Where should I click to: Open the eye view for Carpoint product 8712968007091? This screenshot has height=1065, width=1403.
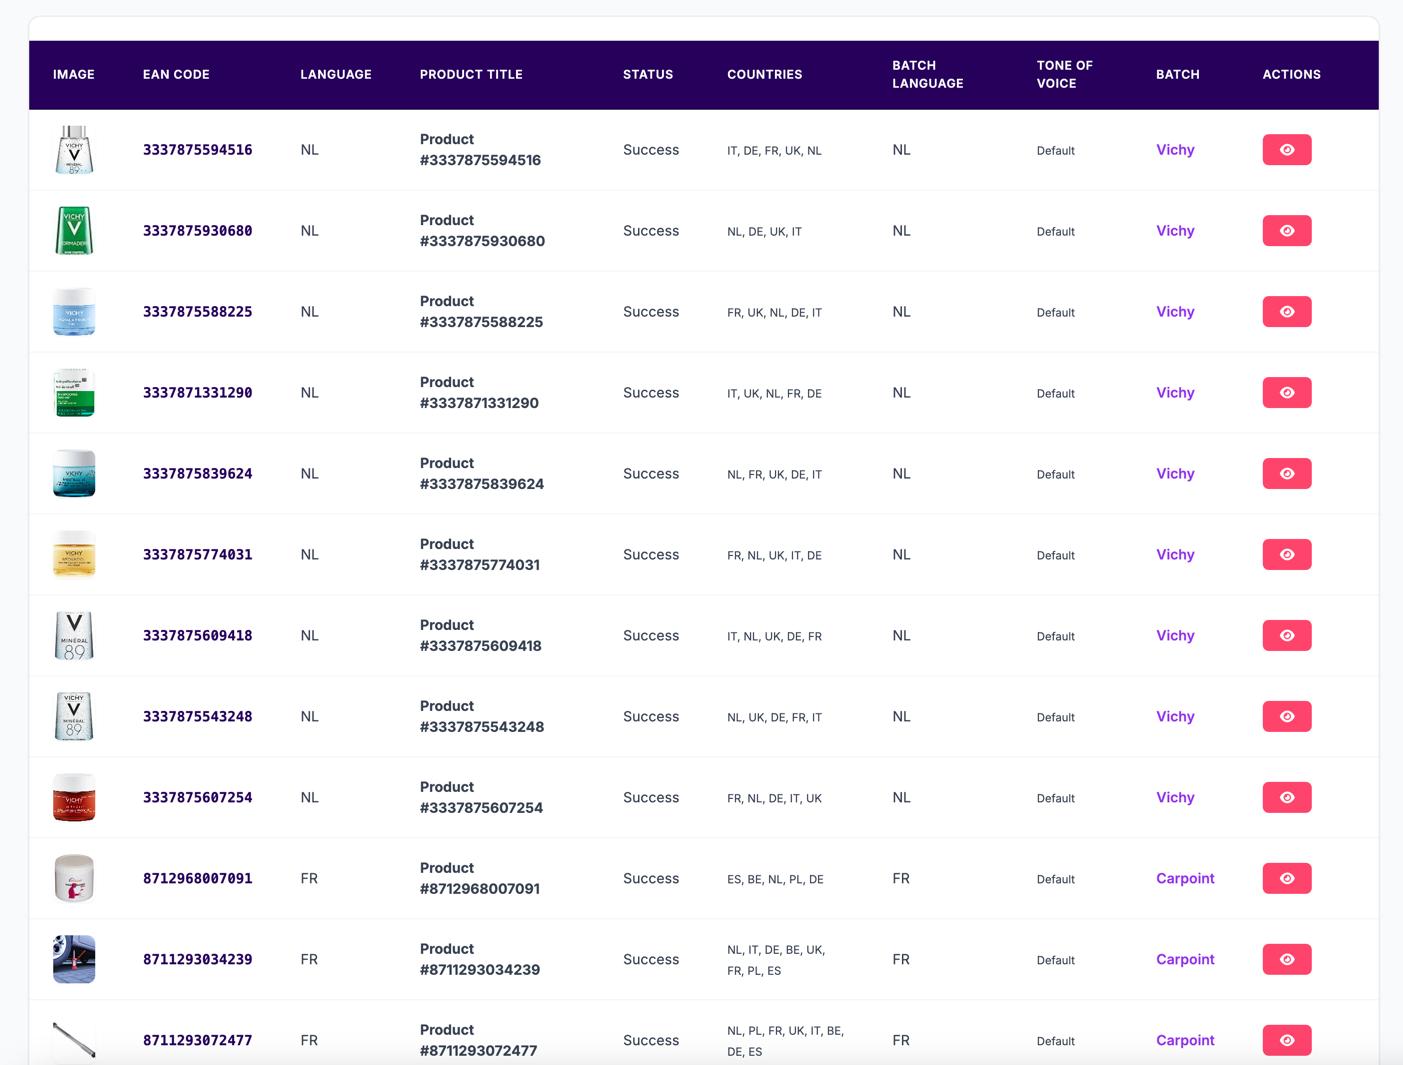coord(1286,878)
